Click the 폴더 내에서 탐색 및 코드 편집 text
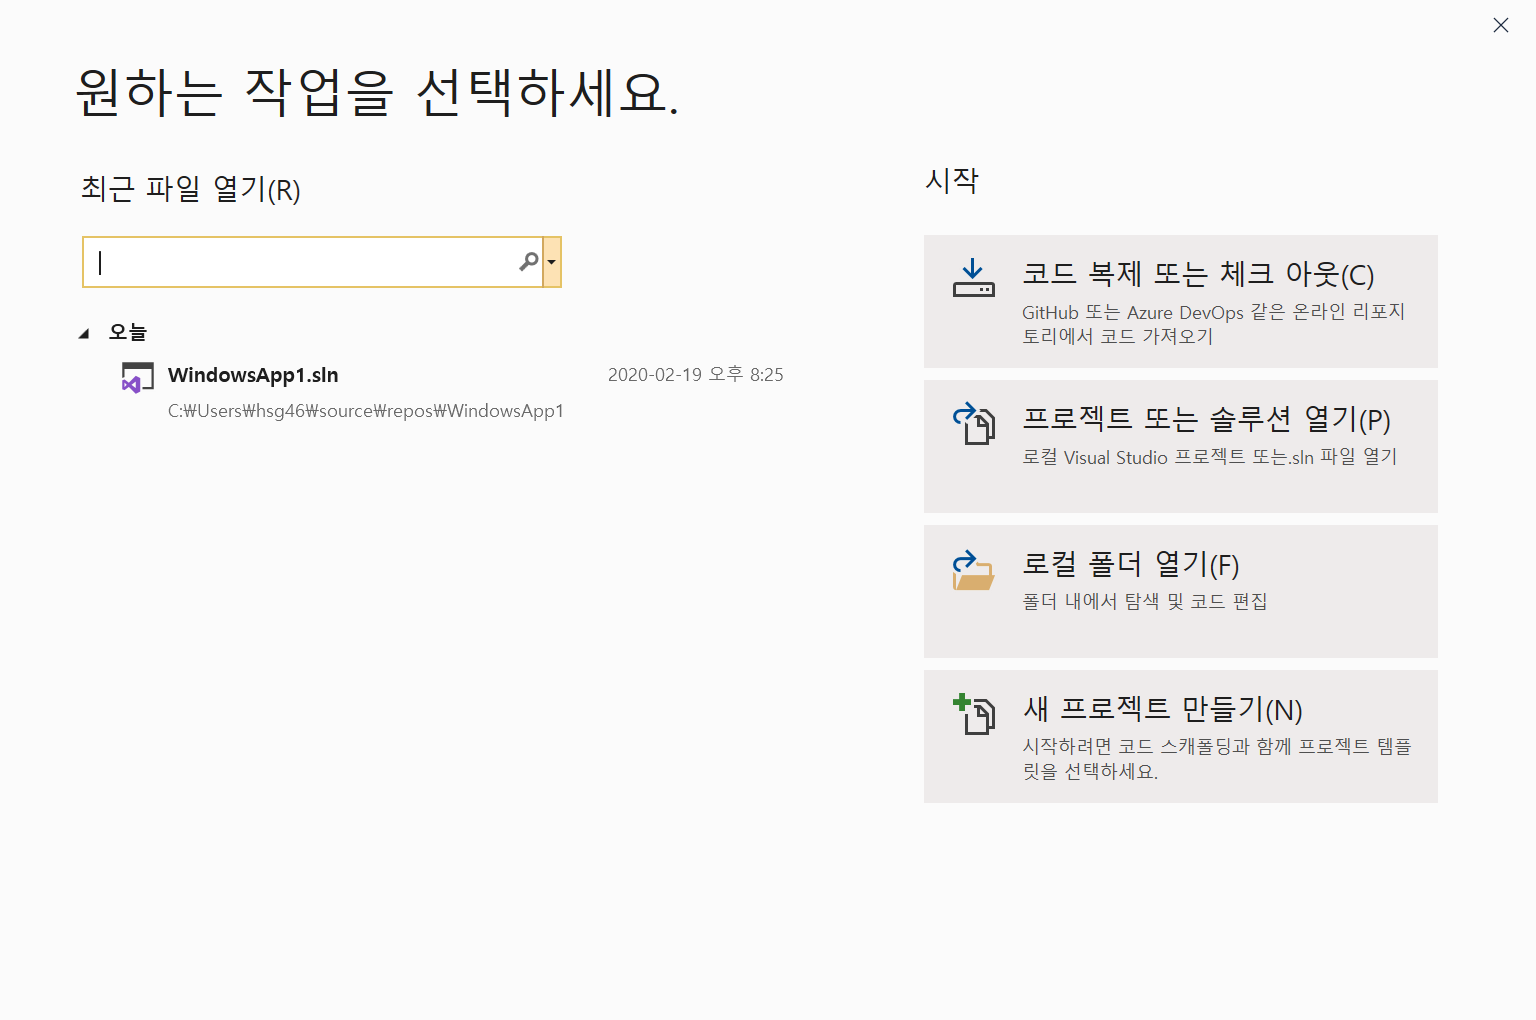The height and width of the screenshot is (1020, 1536). (1145, 601)
